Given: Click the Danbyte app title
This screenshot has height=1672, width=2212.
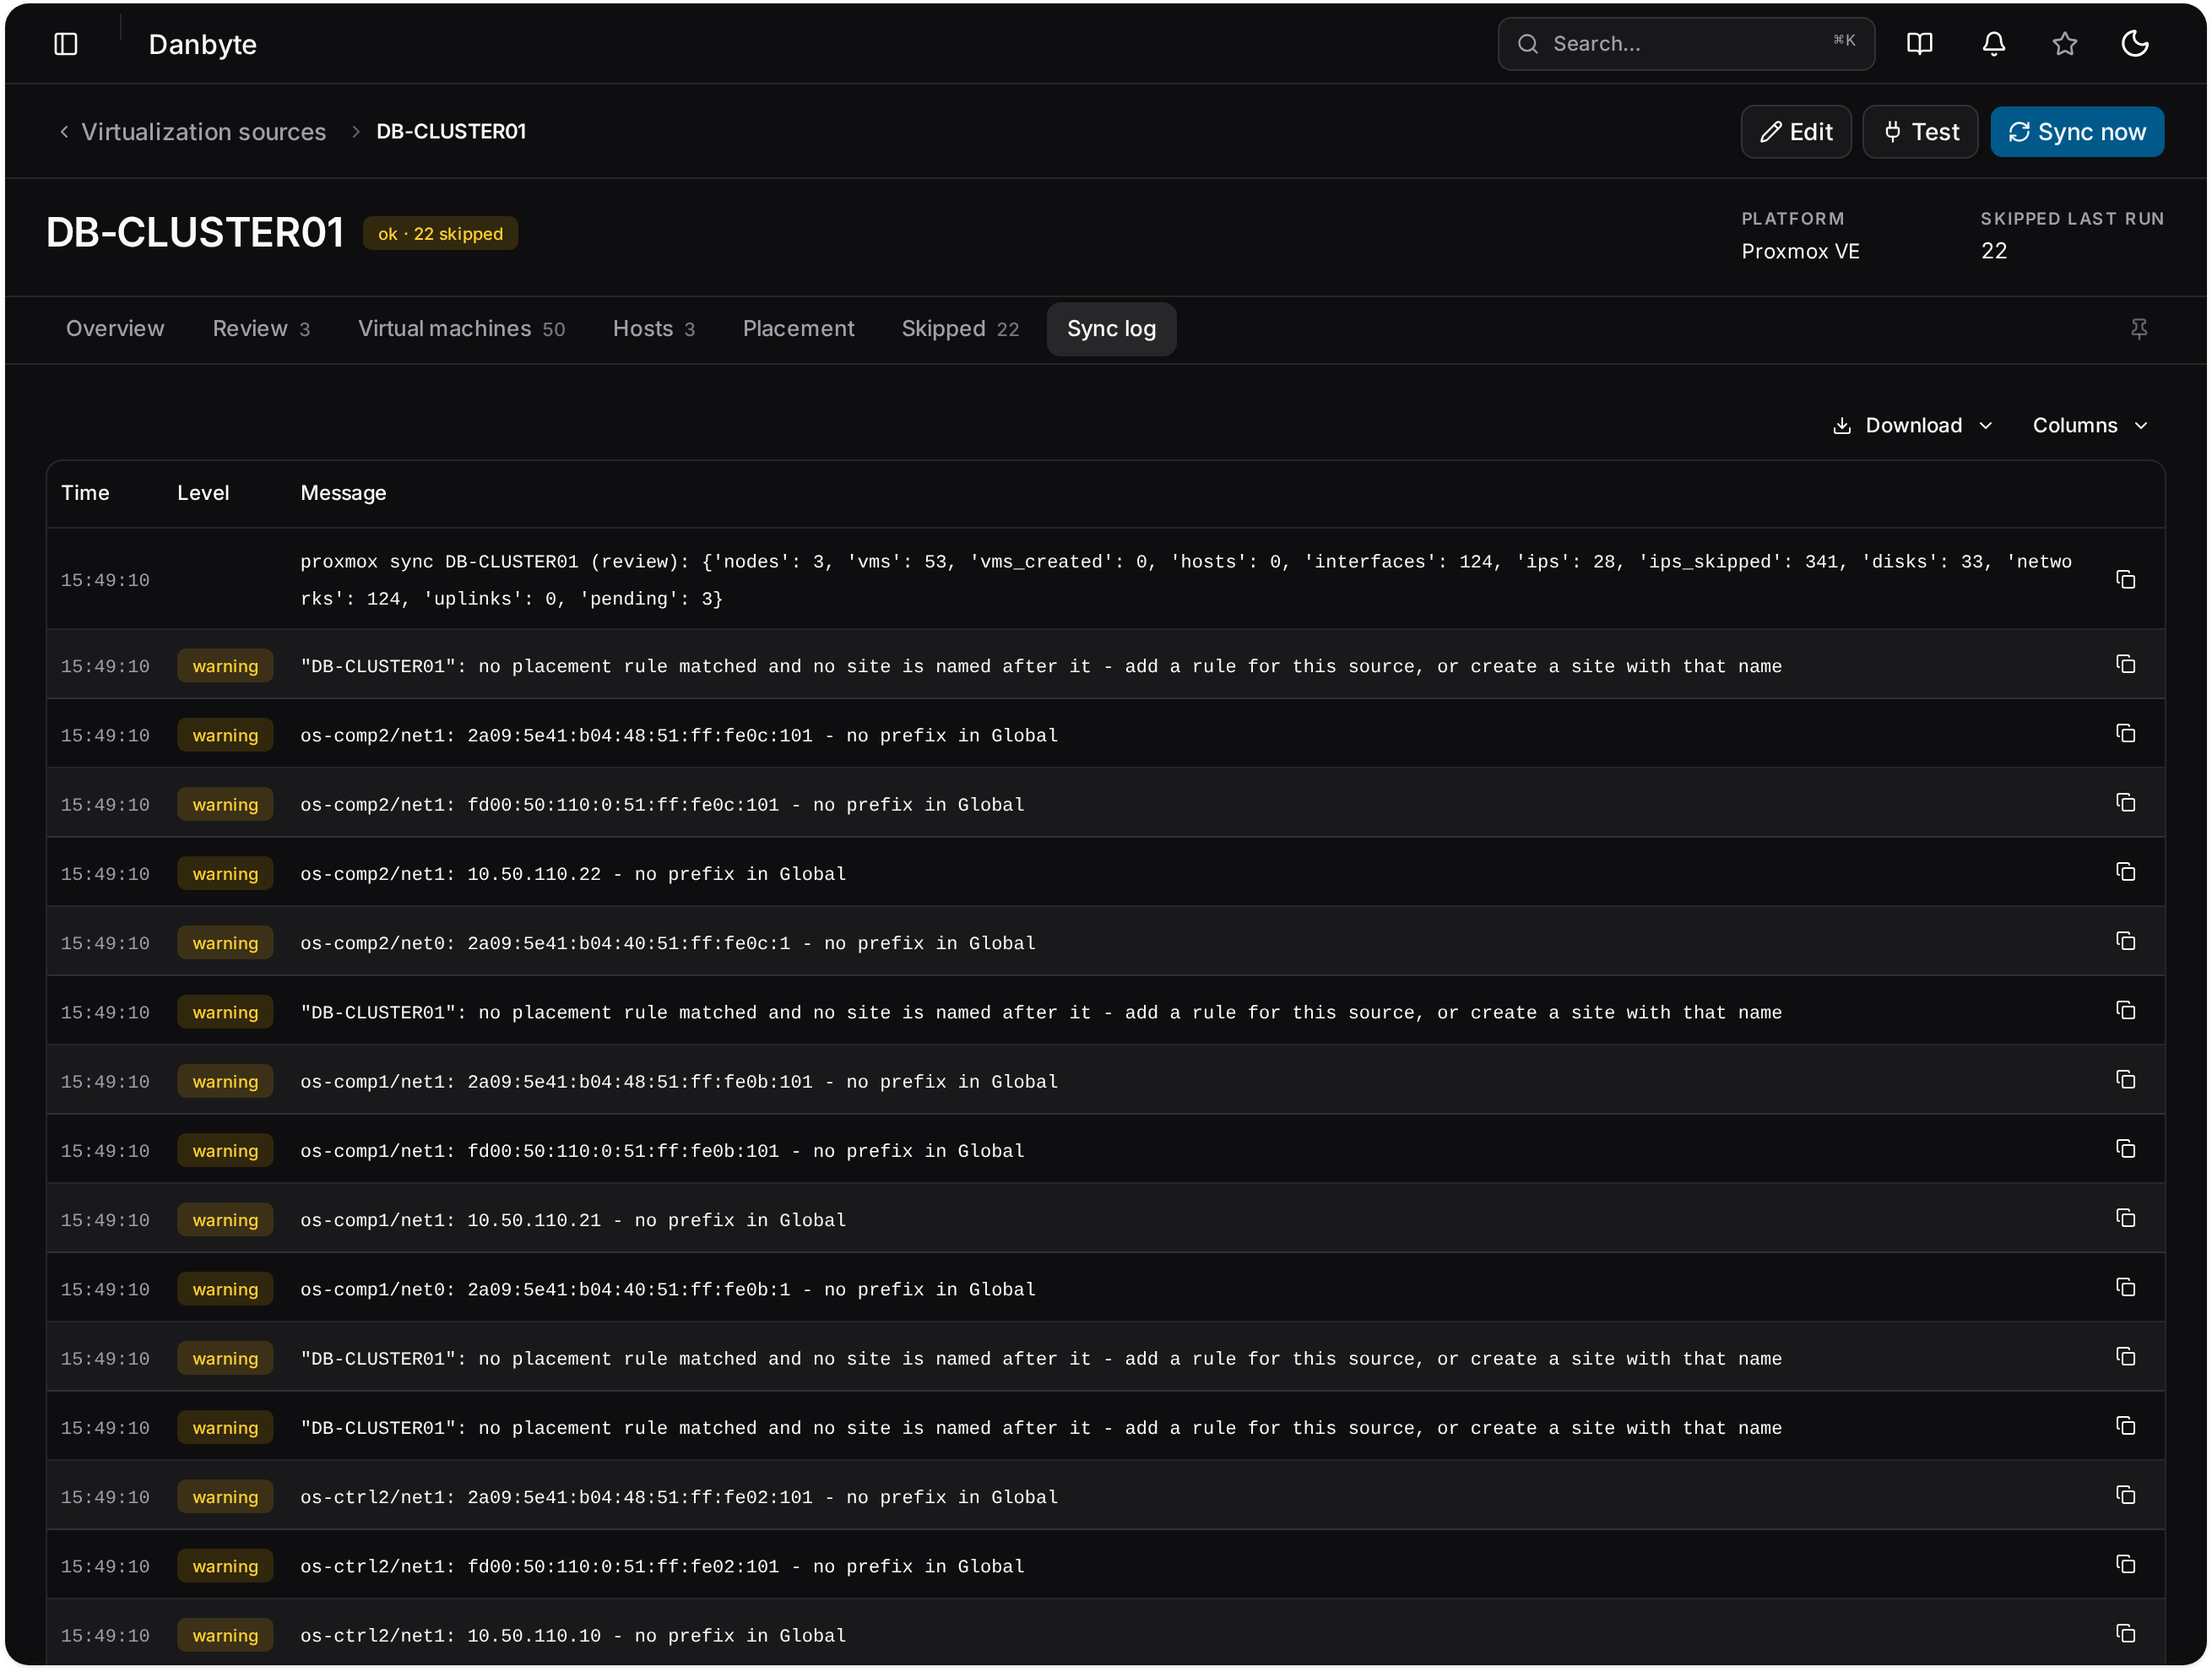Looking at the screenshot, I should click(x=202, y=44).
